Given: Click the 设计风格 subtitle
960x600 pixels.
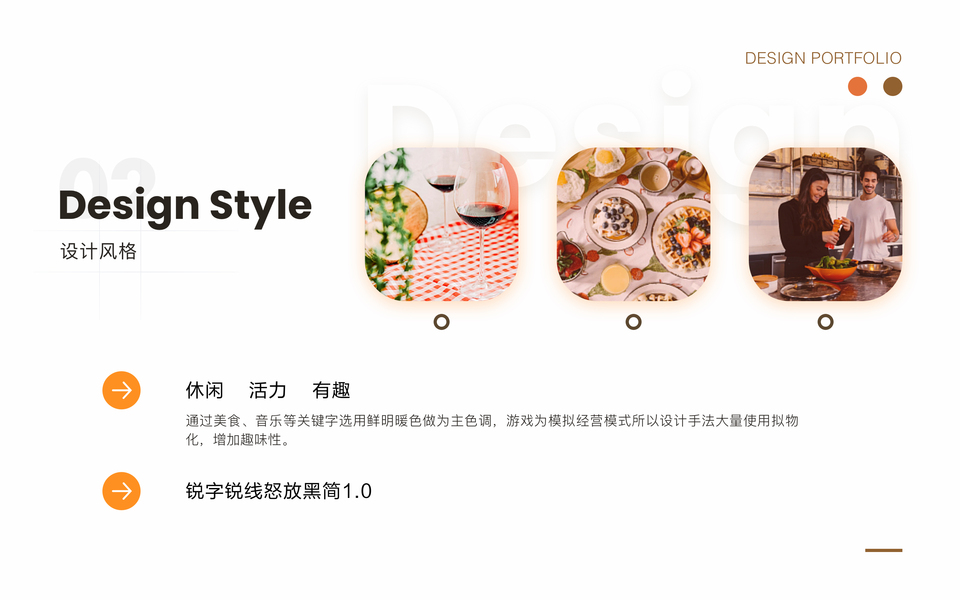Looking at the screenshot, I should (x=99, y=251).
